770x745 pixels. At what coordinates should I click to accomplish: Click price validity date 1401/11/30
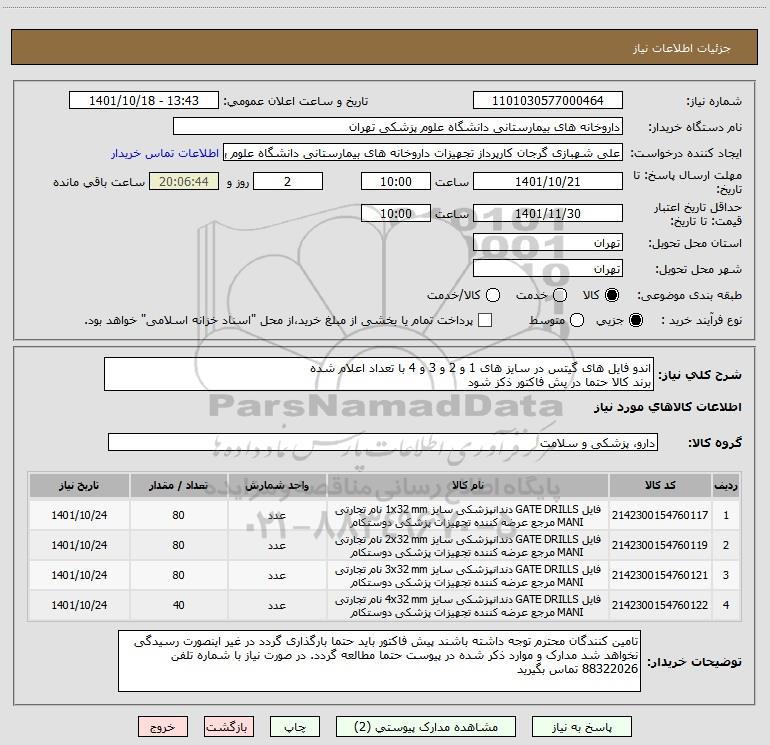click(548, 213)
